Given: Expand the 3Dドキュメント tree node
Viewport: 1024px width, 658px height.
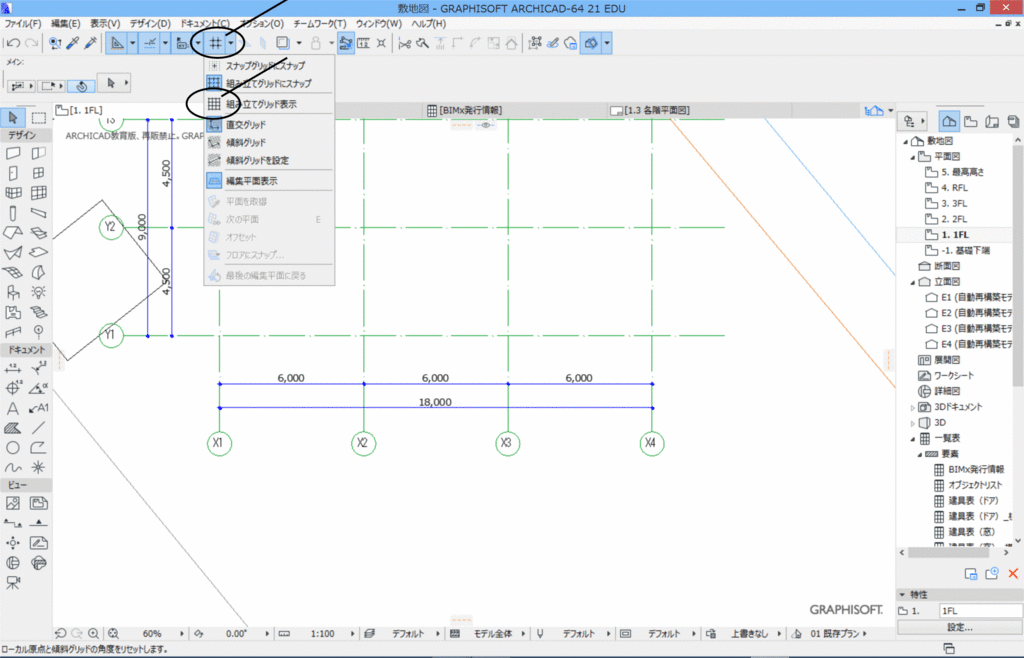Looking at the screenshot, I should (x=913, y=407).
